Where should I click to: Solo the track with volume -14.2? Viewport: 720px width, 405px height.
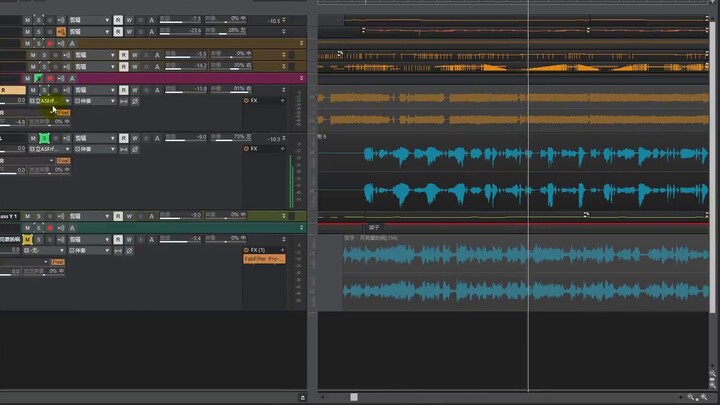point(44,67)
